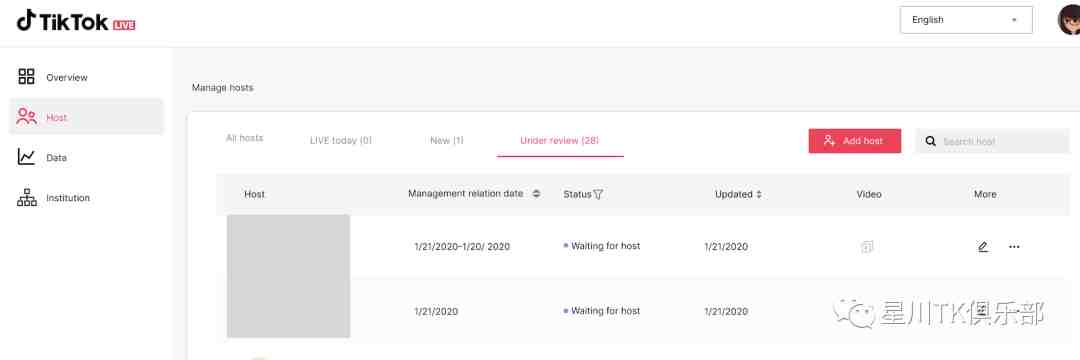Click the pencil edit icon in first row
The width and height of the screenshot is (1080, 360).
[x=983, y=246]
